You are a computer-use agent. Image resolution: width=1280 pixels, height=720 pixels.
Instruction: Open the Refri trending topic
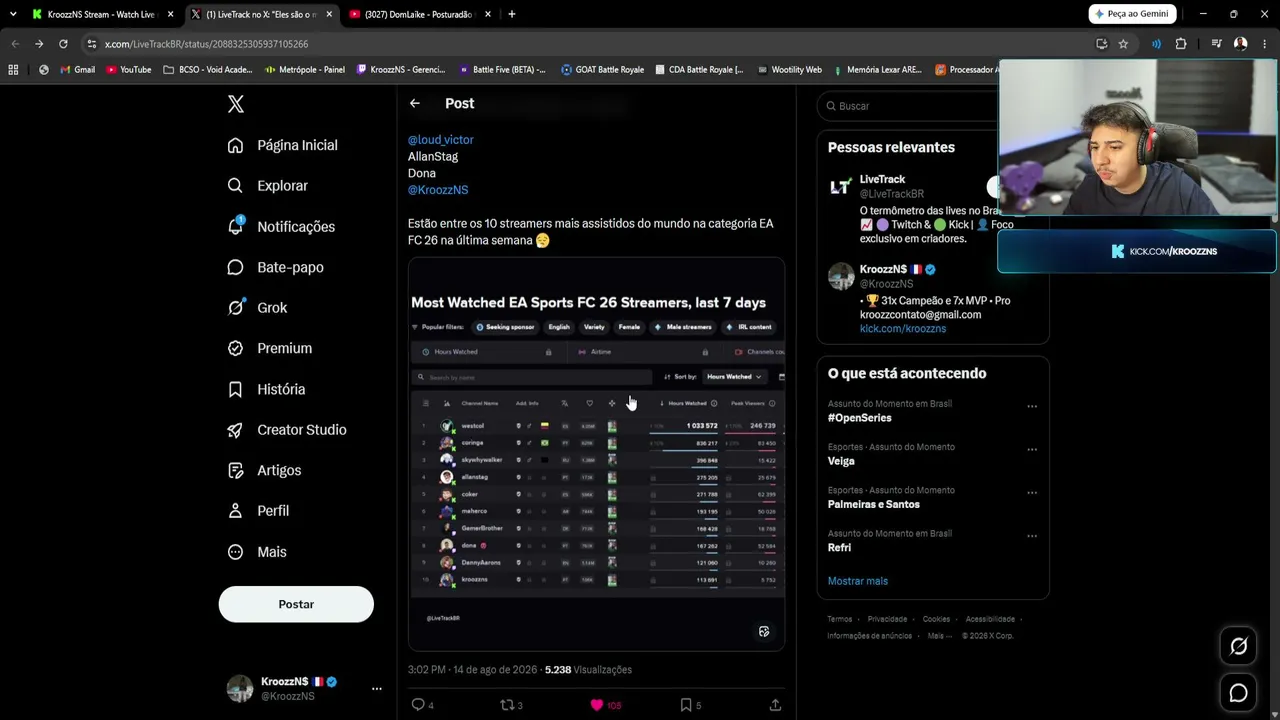[839, 547]
